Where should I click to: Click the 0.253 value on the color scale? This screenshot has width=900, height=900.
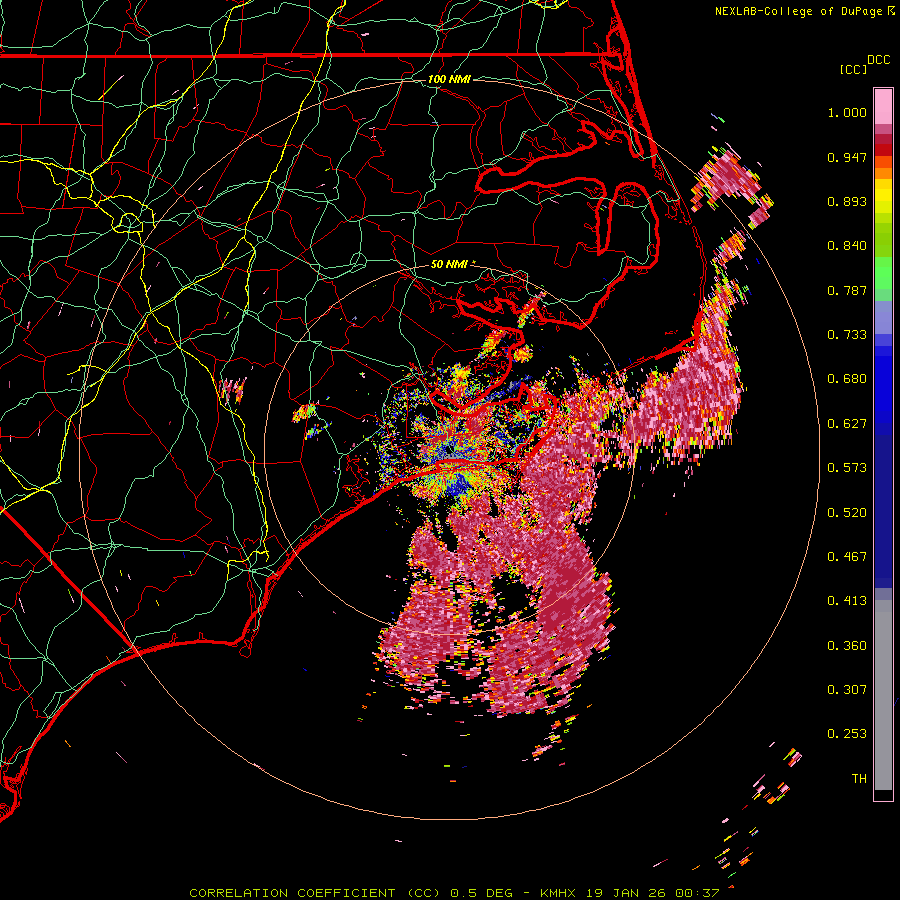click(x=847, y=734)
